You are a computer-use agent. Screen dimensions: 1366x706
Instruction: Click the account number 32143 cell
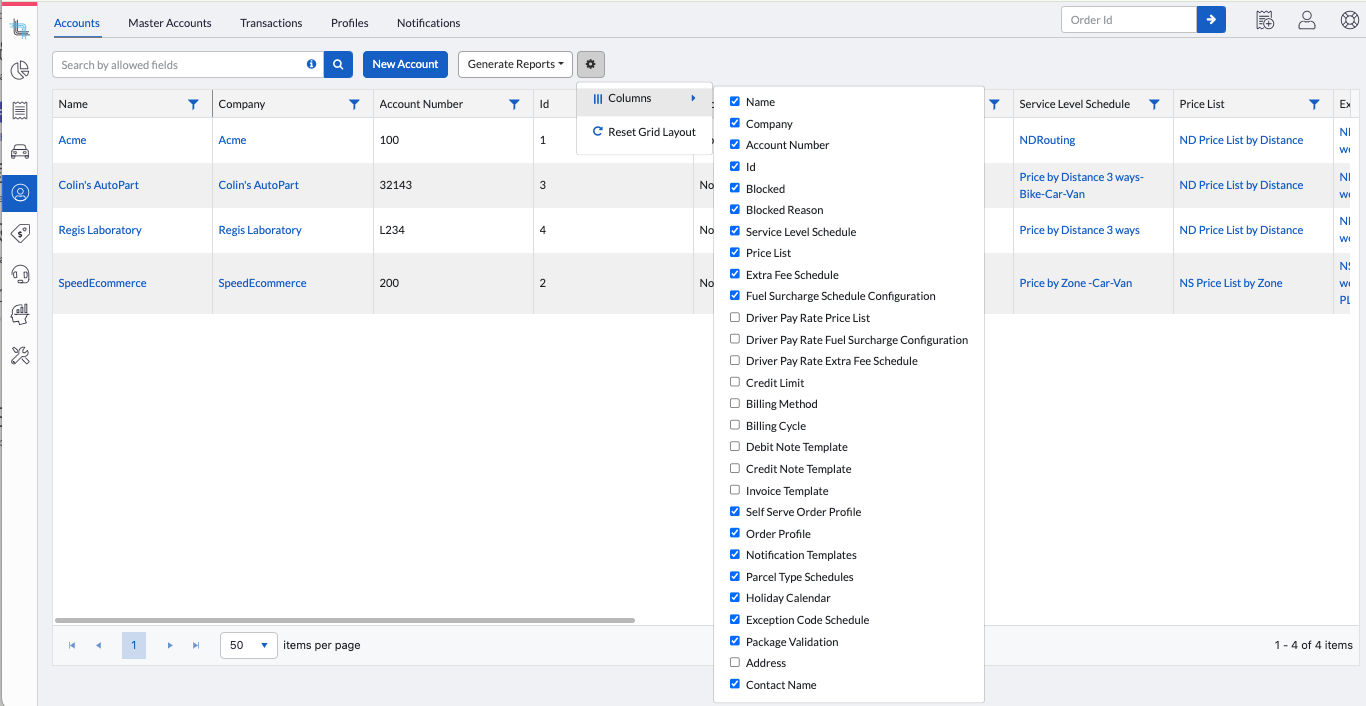point(453,185)
